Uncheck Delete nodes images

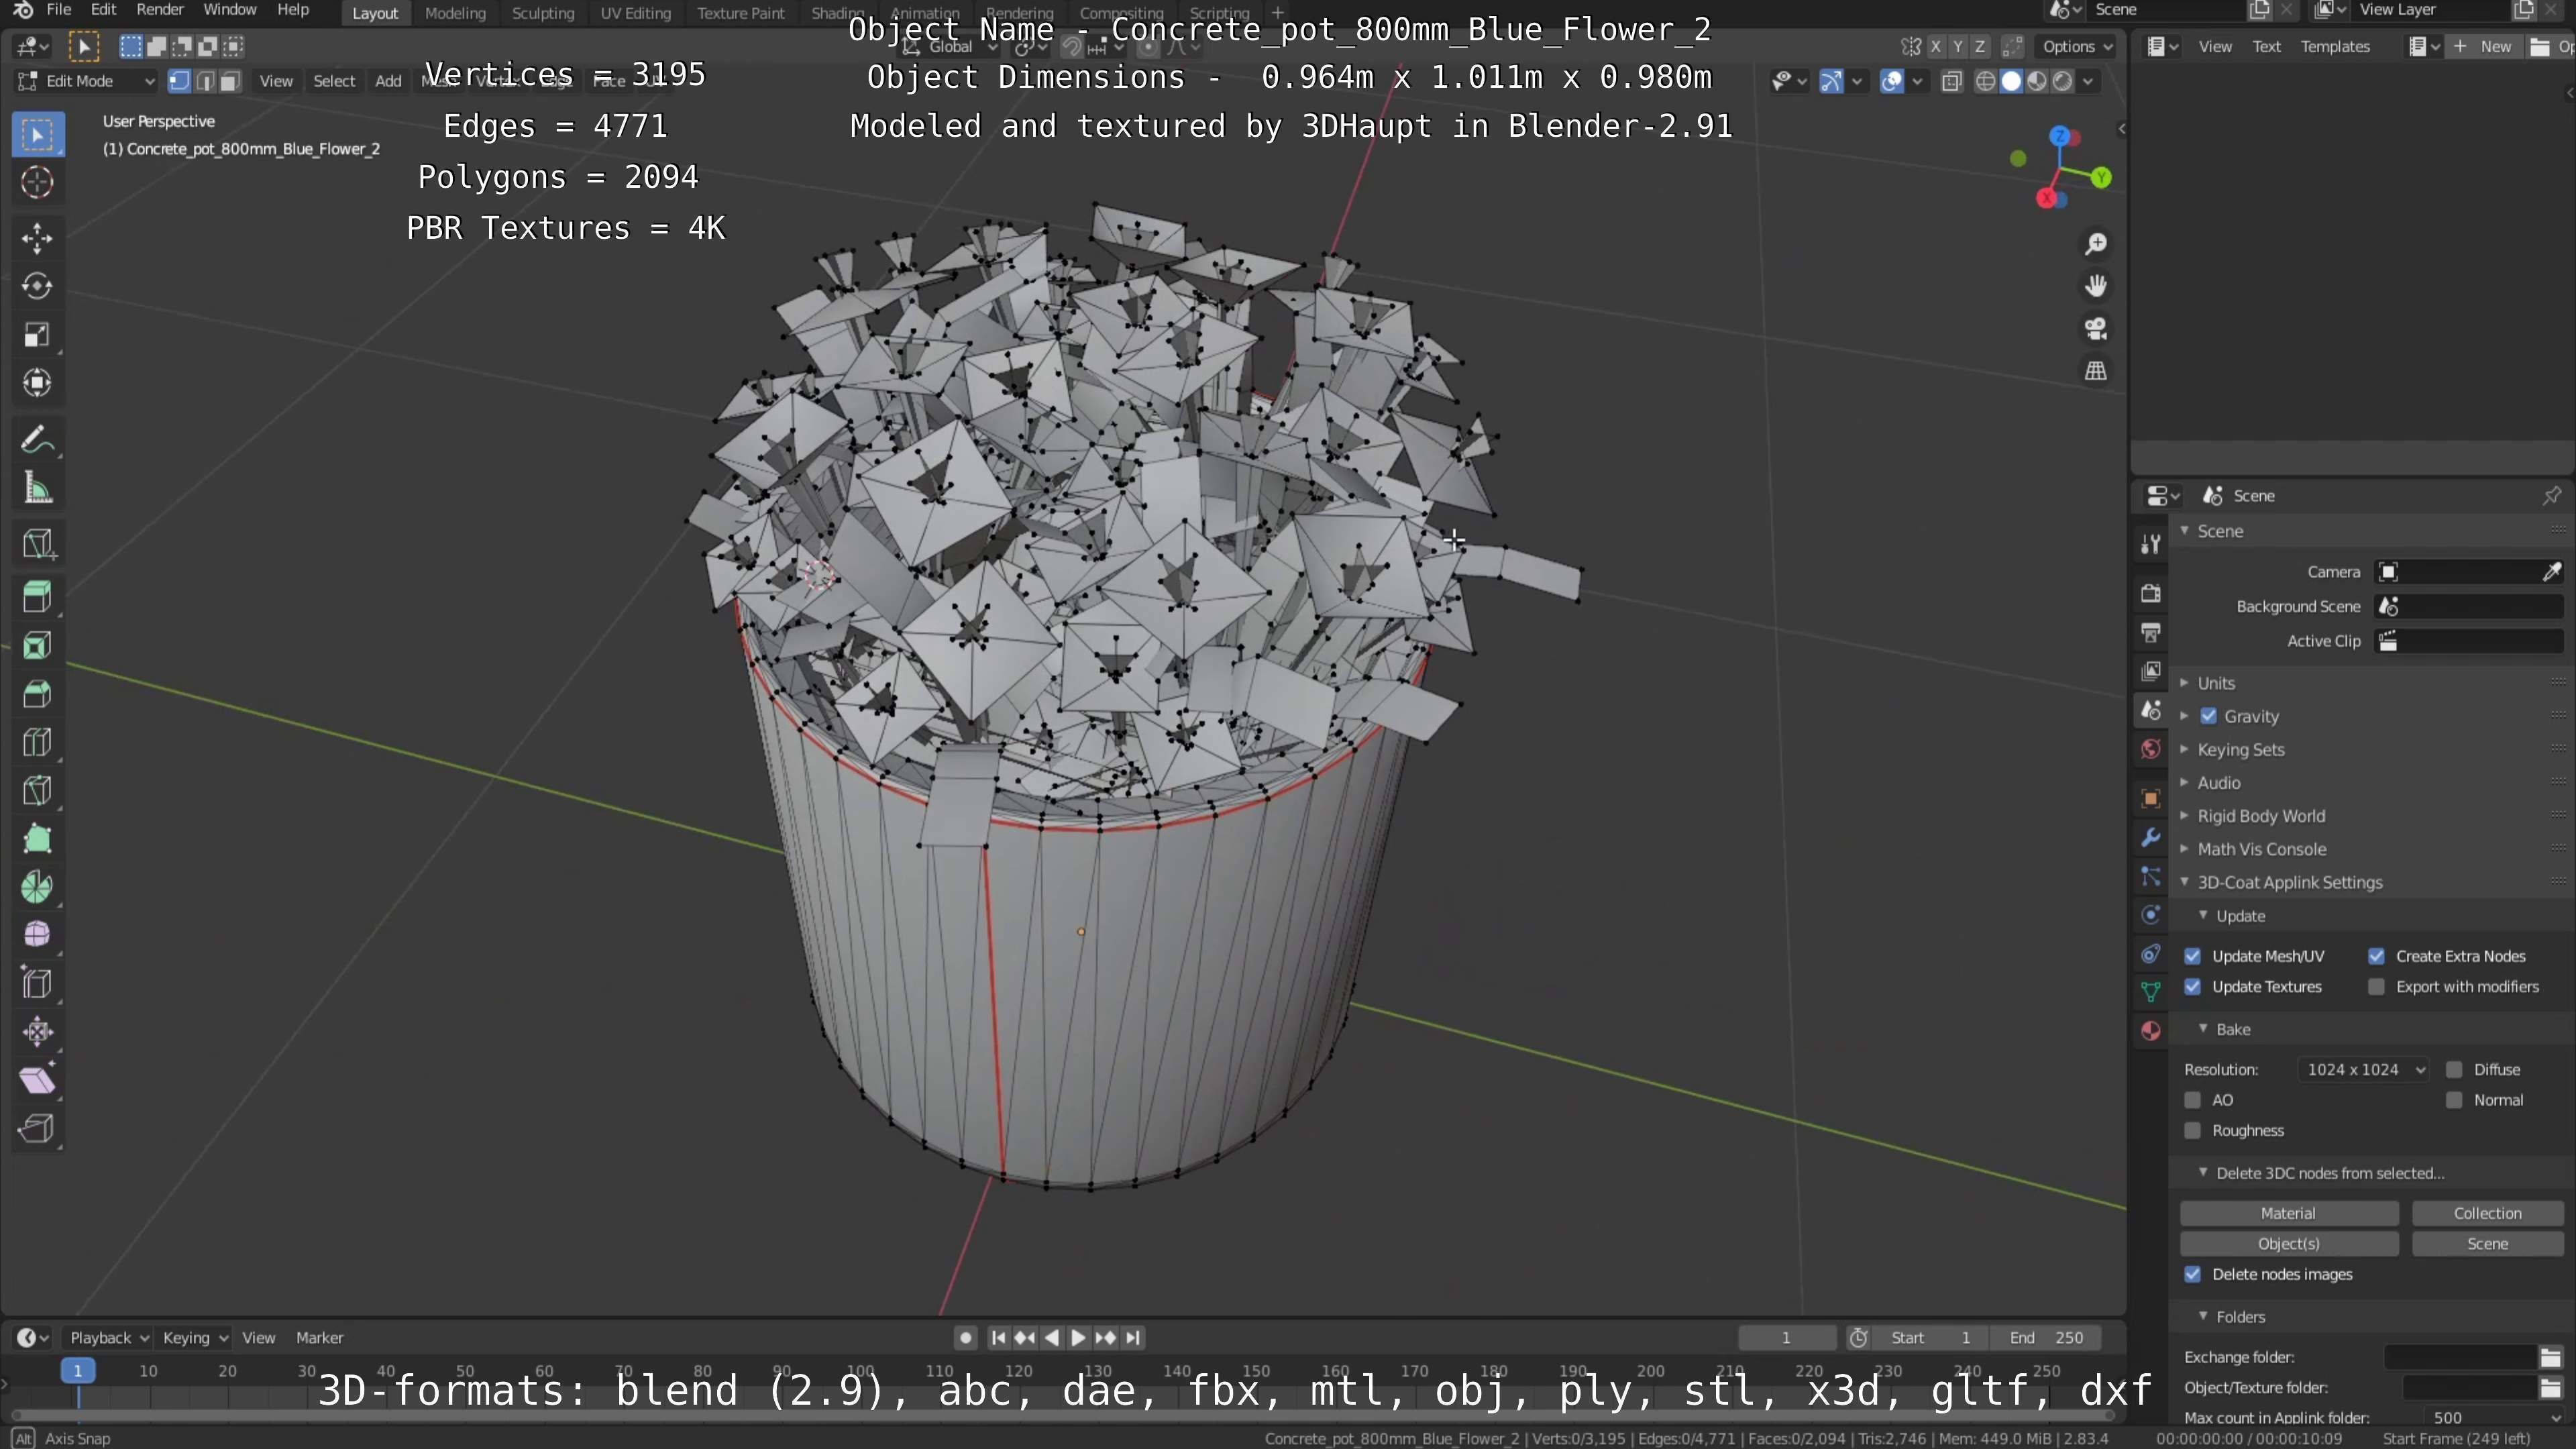click(2193, 1275)
